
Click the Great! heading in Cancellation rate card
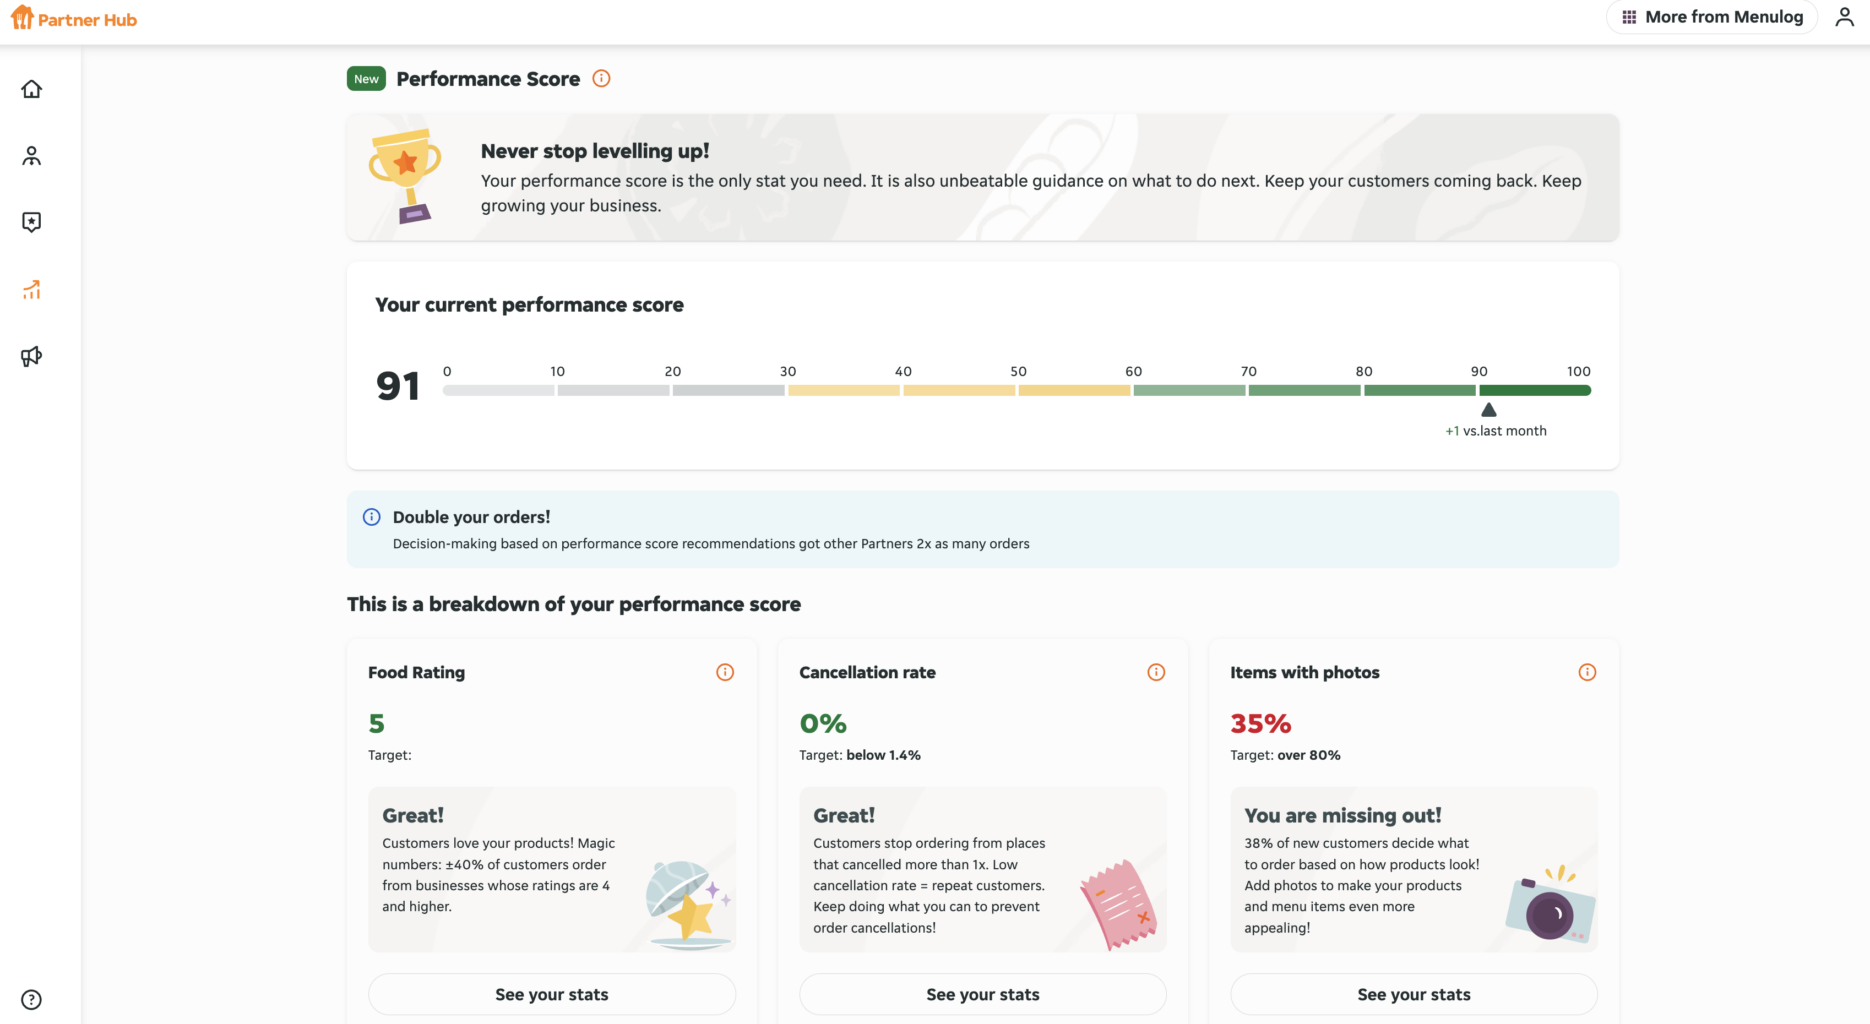844,815
